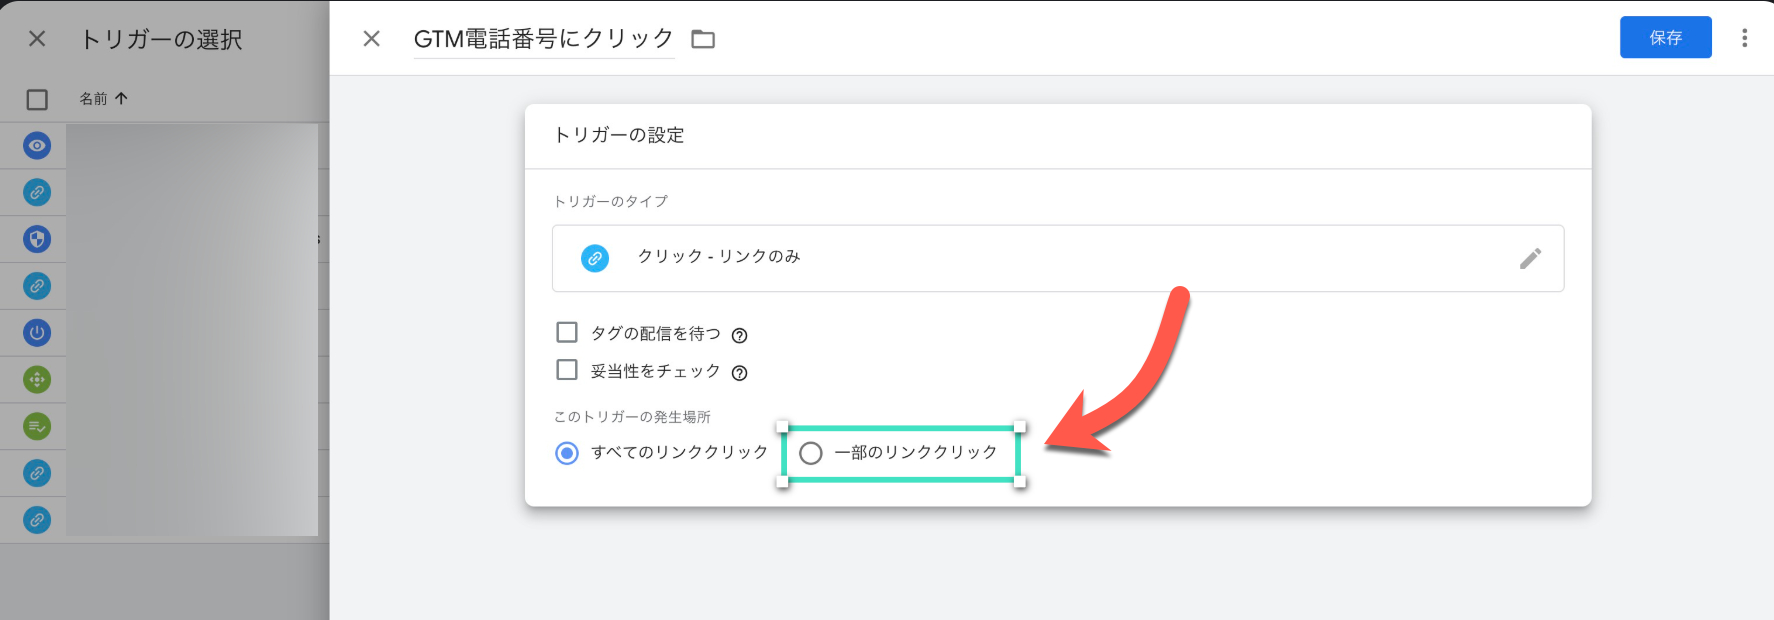Click the green four-arrows trigger icon
The image size is (1774, 620).
(x=37, y=380)
